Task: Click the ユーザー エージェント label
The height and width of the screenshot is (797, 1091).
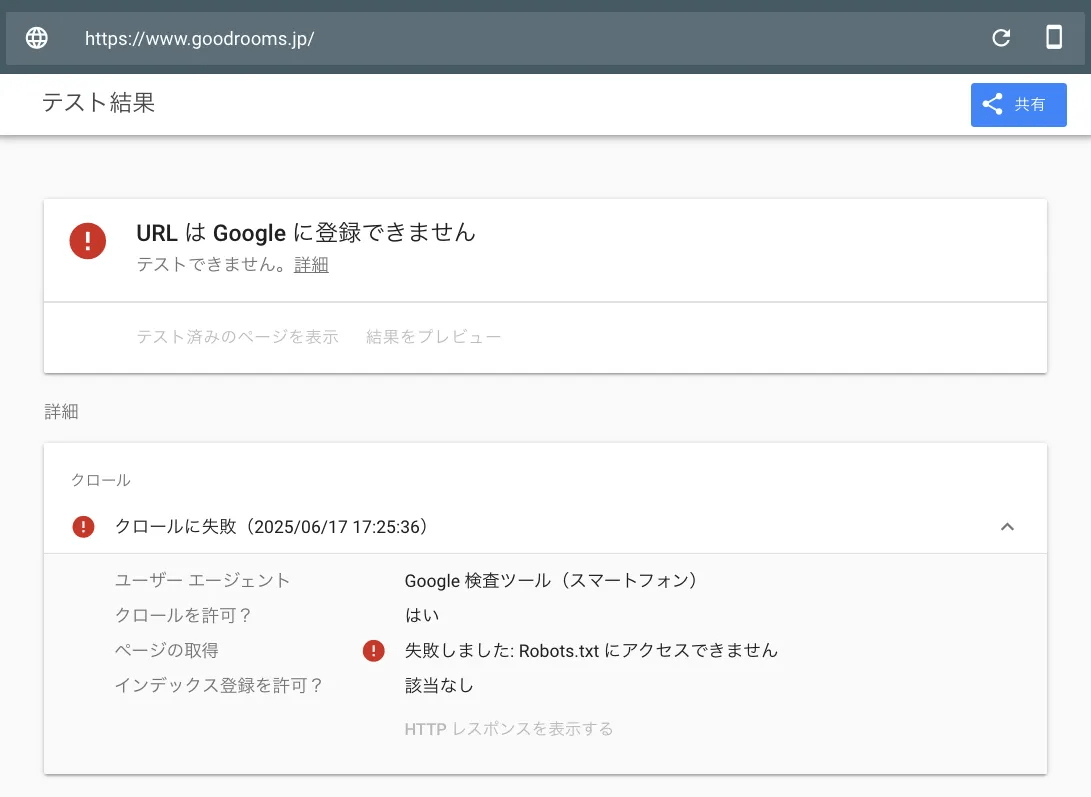Action: coord(202,581)
